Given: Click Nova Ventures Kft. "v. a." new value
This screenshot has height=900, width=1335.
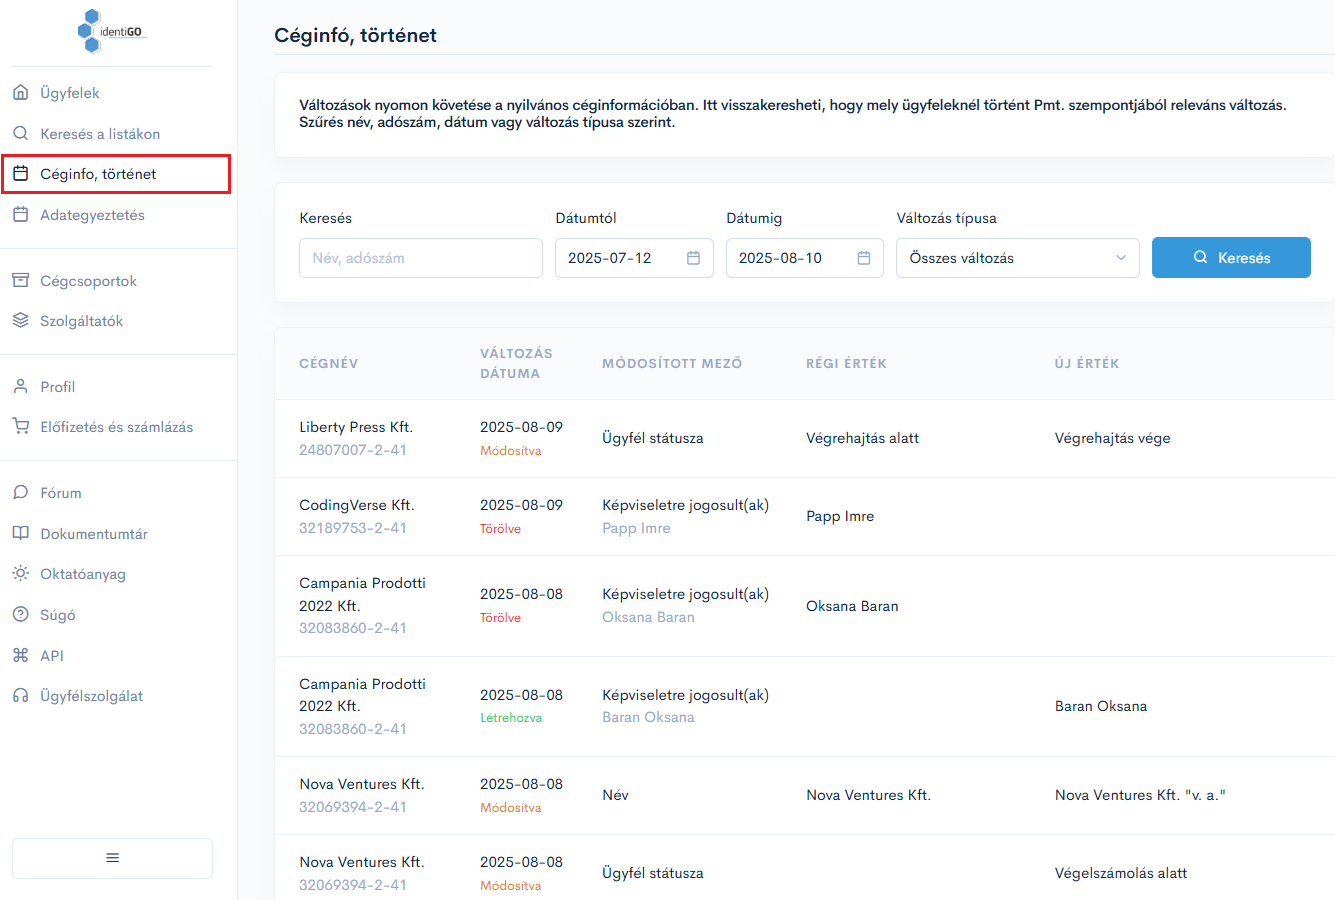Looking at the screenshot, I should point(1140,795).
